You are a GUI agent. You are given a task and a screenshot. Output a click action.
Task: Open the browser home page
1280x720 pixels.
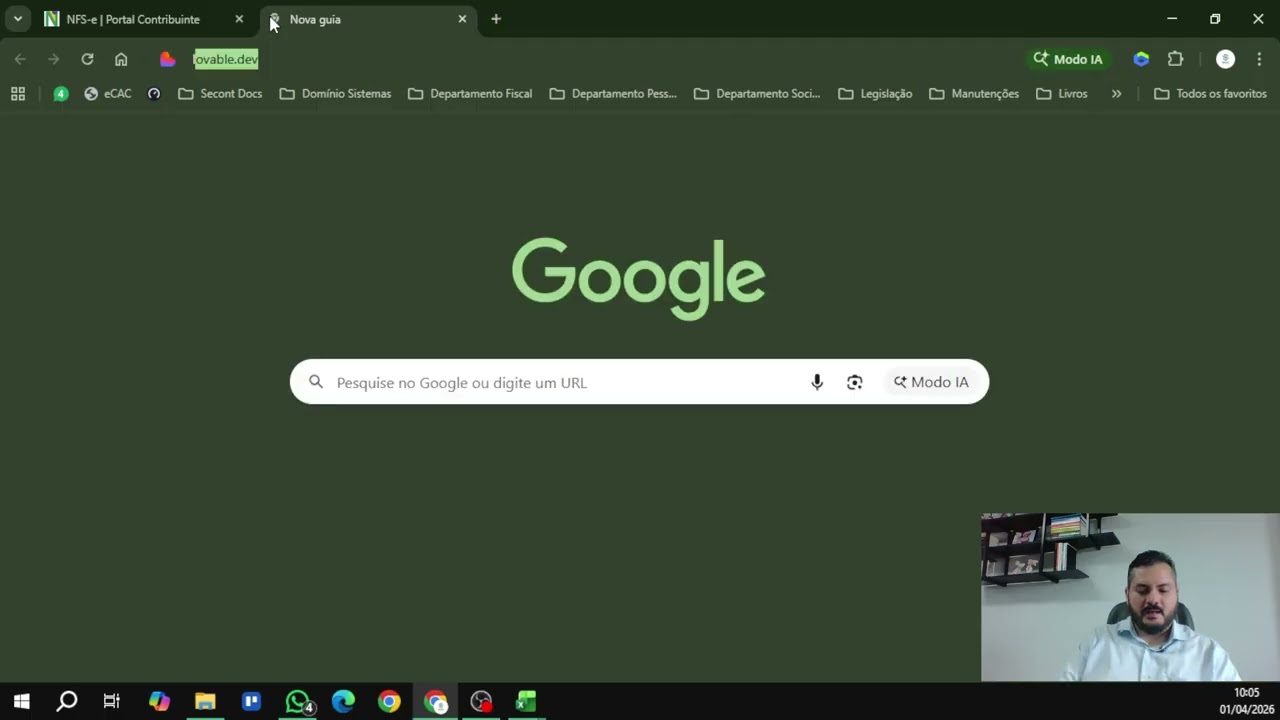[x=121, y=59]
